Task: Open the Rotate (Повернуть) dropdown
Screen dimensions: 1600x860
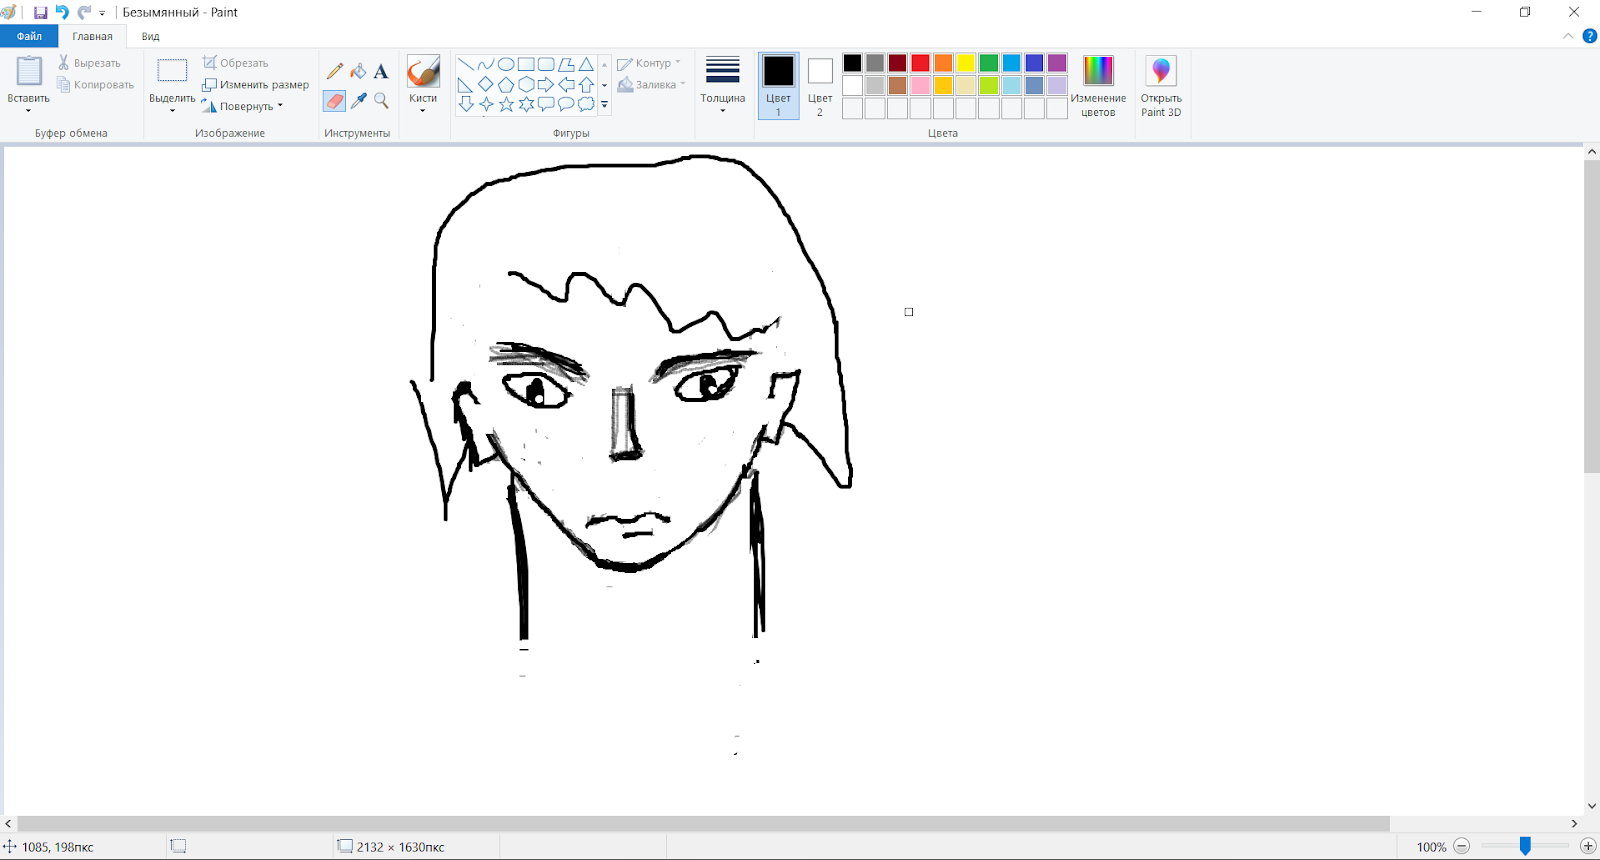Action: tap(242, 106)
